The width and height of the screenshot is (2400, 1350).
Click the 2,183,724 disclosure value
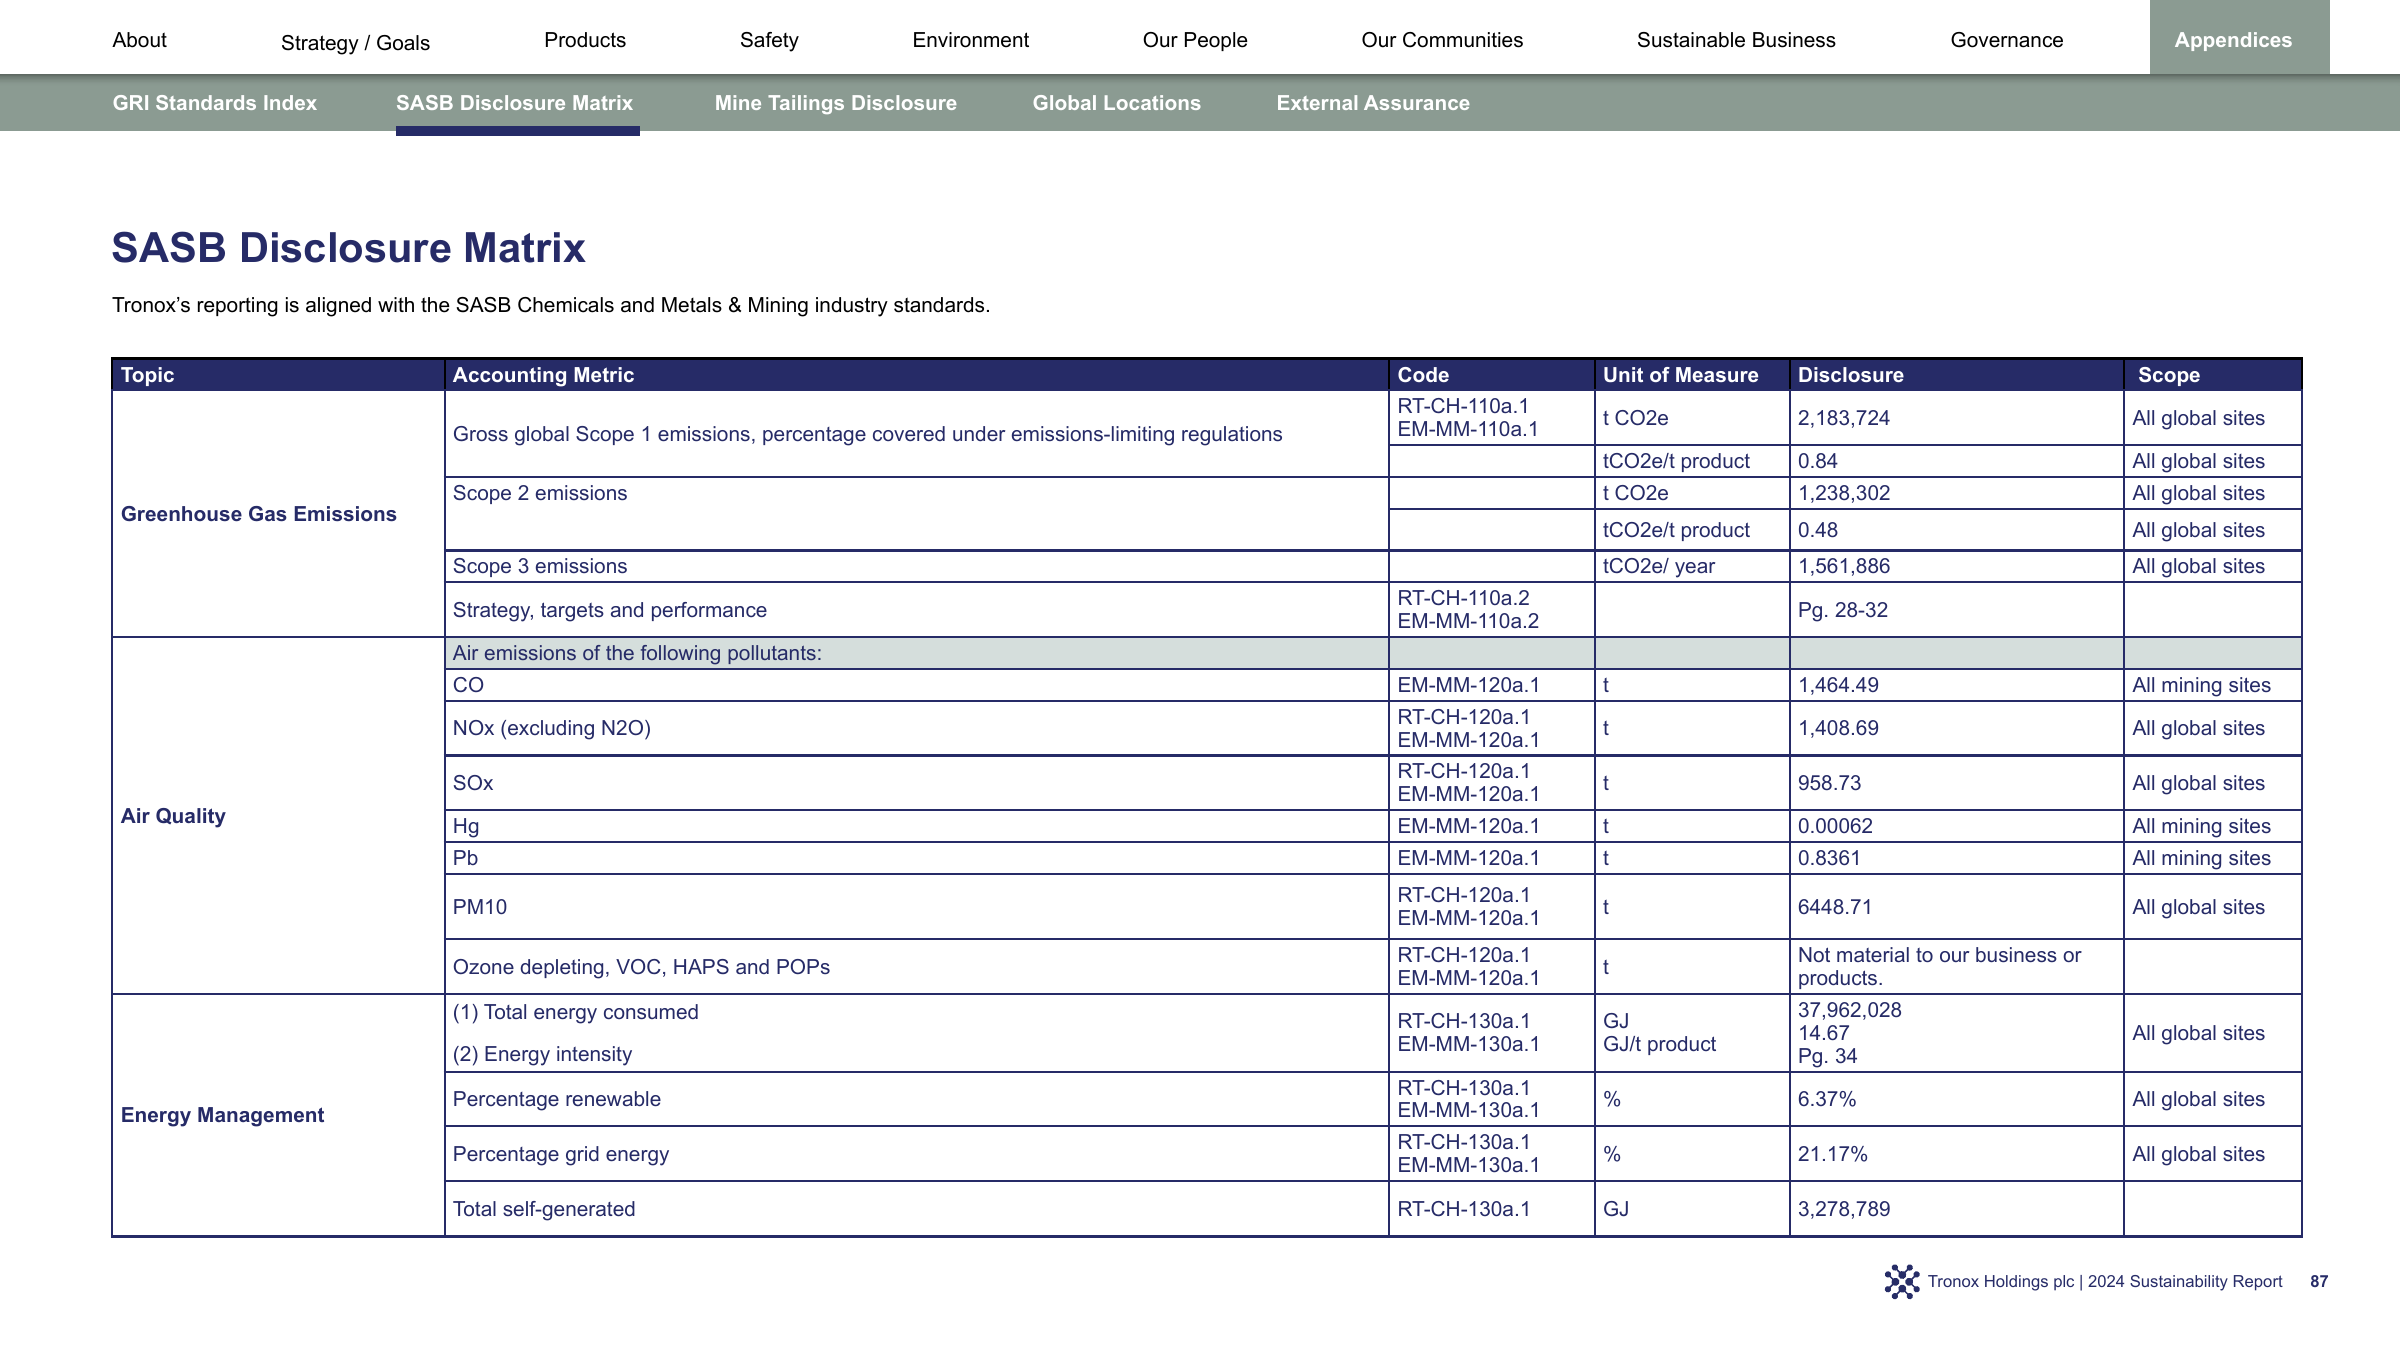coord(1843,418)
